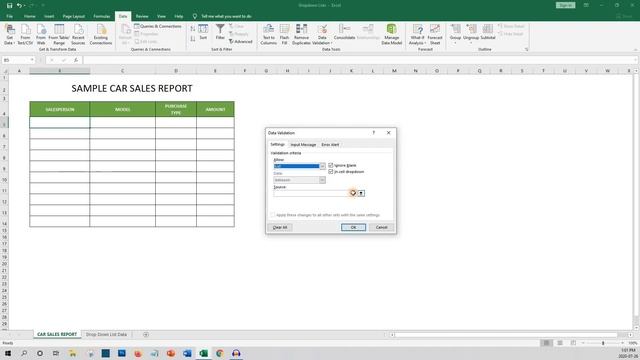Click the Ungroup outline button
The width and height of the screenshot is (640, 360).
tap(471, 34)
